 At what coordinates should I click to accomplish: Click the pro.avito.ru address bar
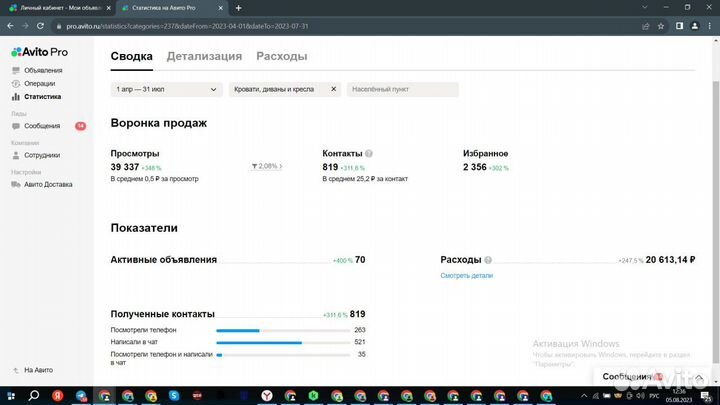pyautogui.click(x=344, y=26)
